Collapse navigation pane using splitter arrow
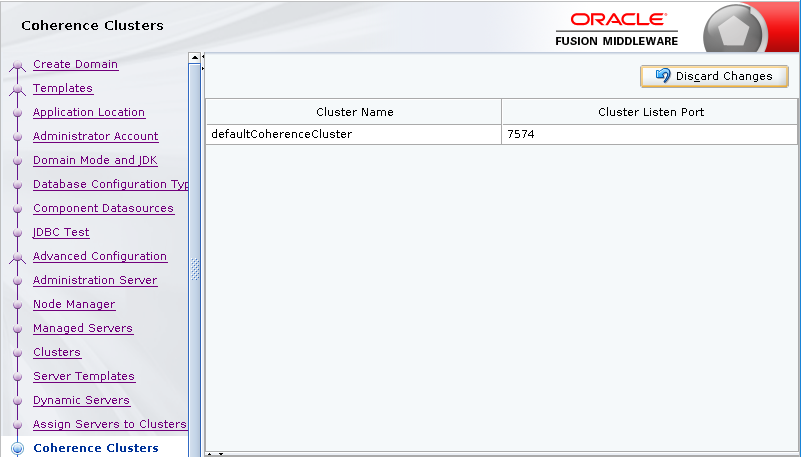 click(x=203, y=57)
